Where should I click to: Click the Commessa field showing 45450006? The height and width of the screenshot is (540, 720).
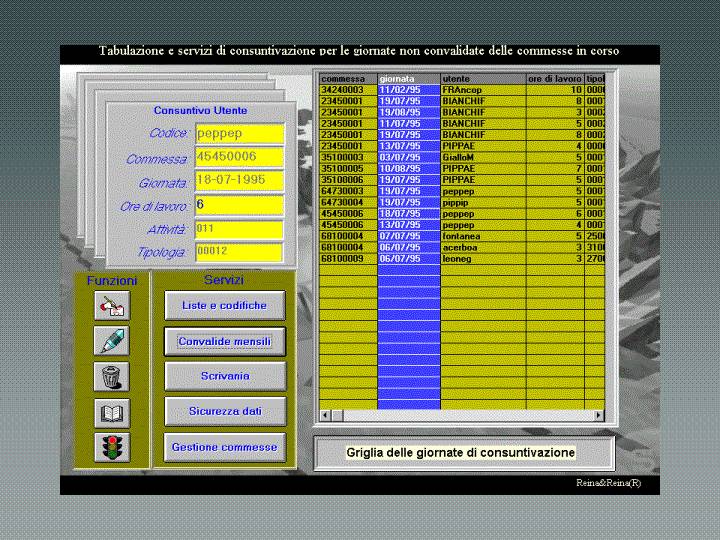(x=239, y=157)
